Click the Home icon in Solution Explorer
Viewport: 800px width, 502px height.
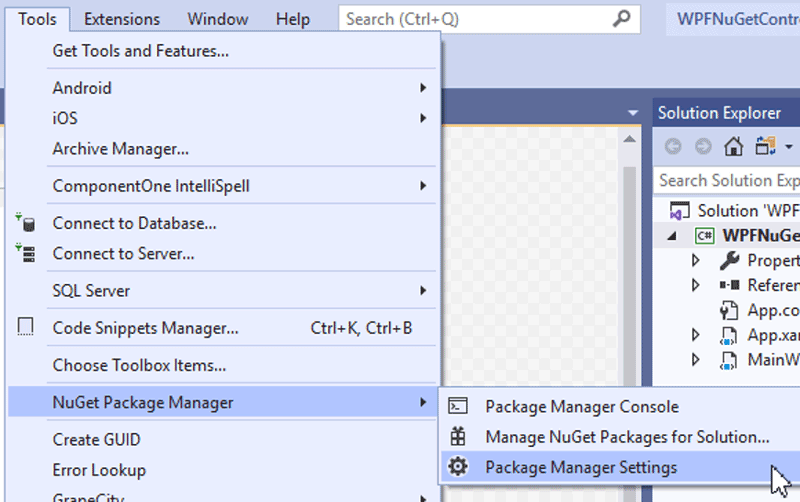(x=733, y=147)
